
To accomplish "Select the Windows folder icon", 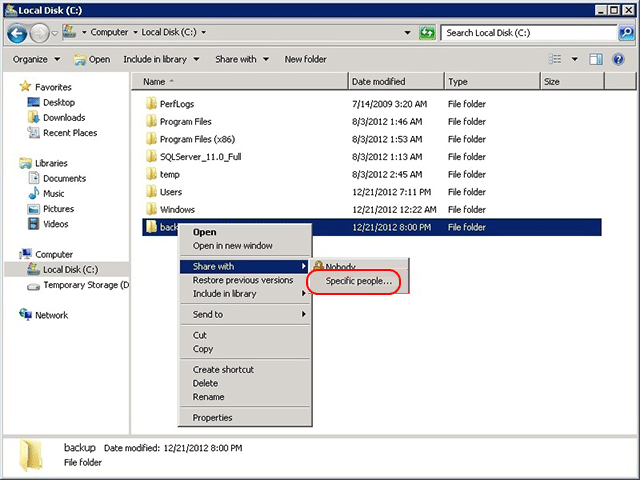I will (151, 209).
